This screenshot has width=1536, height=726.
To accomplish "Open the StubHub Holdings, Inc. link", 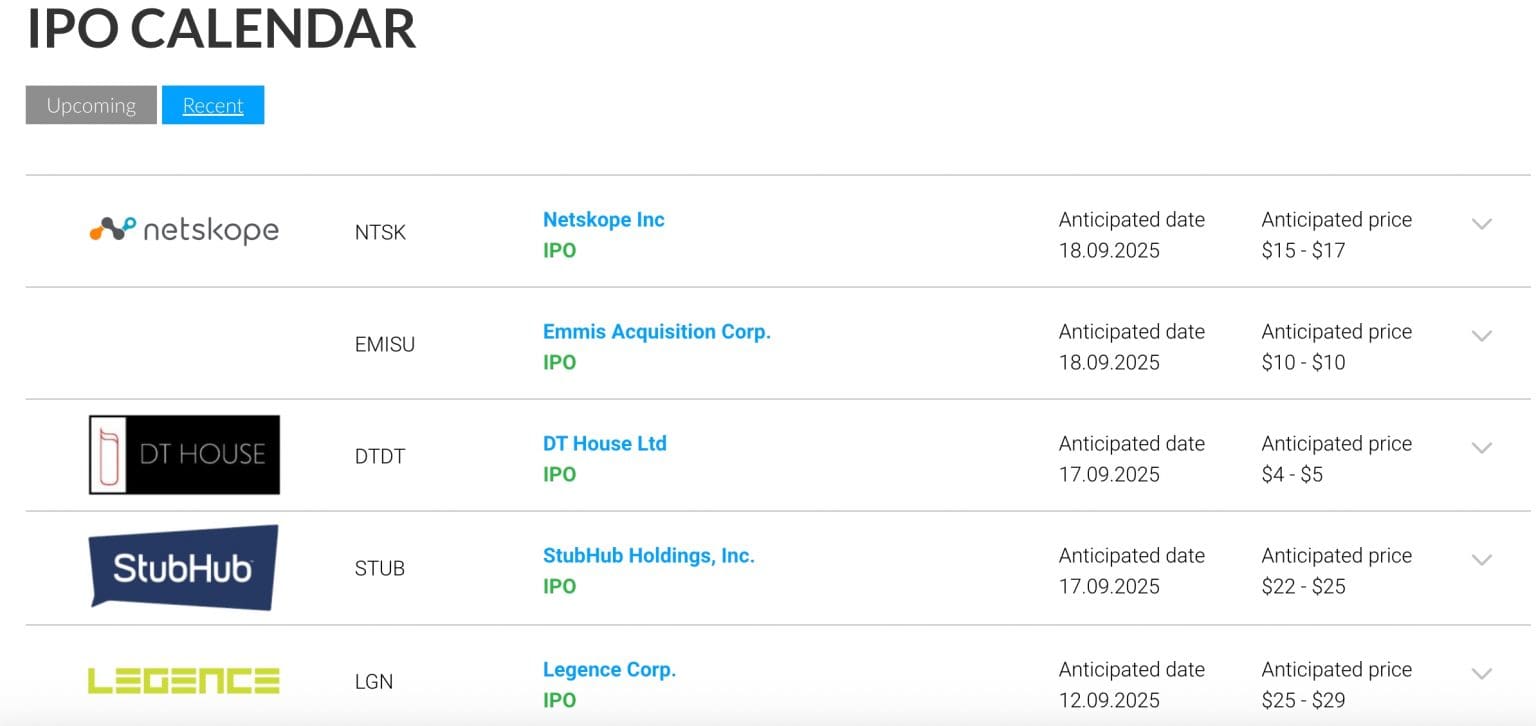I will (648, 555).
